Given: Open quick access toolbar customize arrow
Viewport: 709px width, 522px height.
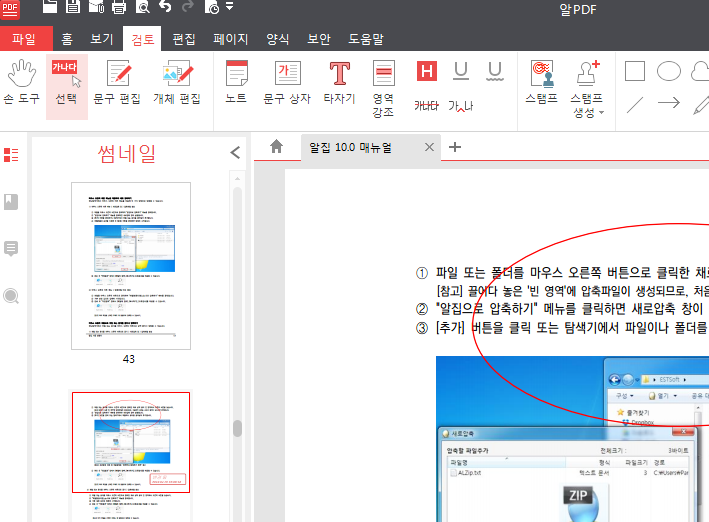Looking at the screenshot, I should [230, 6].
